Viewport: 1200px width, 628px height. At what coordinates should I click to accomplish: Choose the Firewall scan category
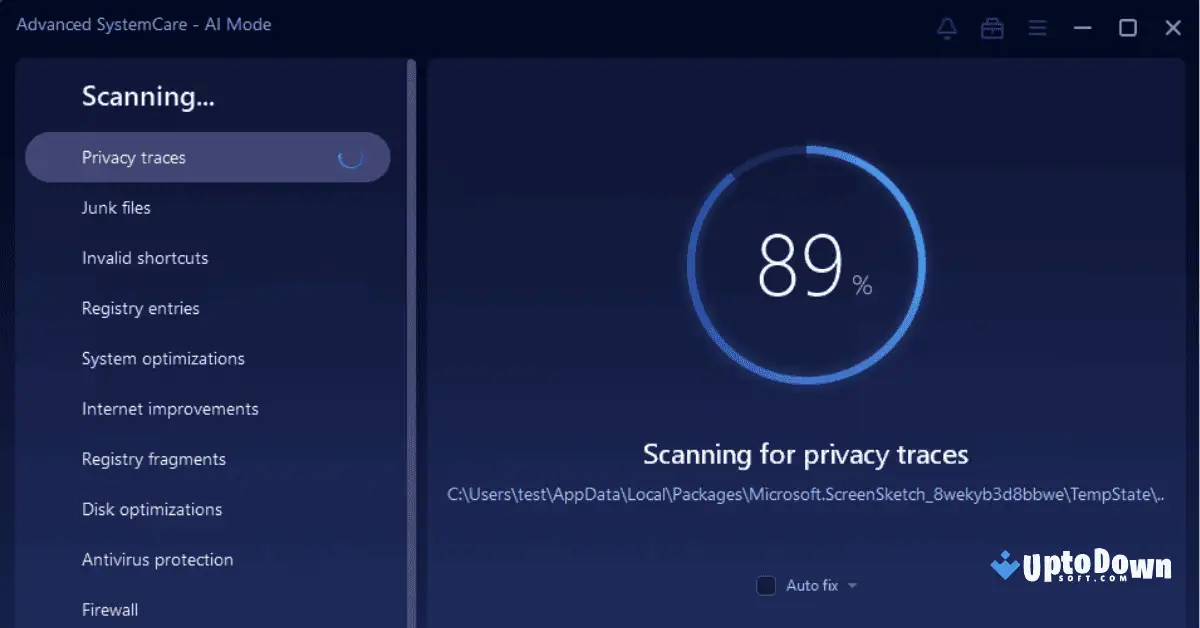(x=110, y=609)
